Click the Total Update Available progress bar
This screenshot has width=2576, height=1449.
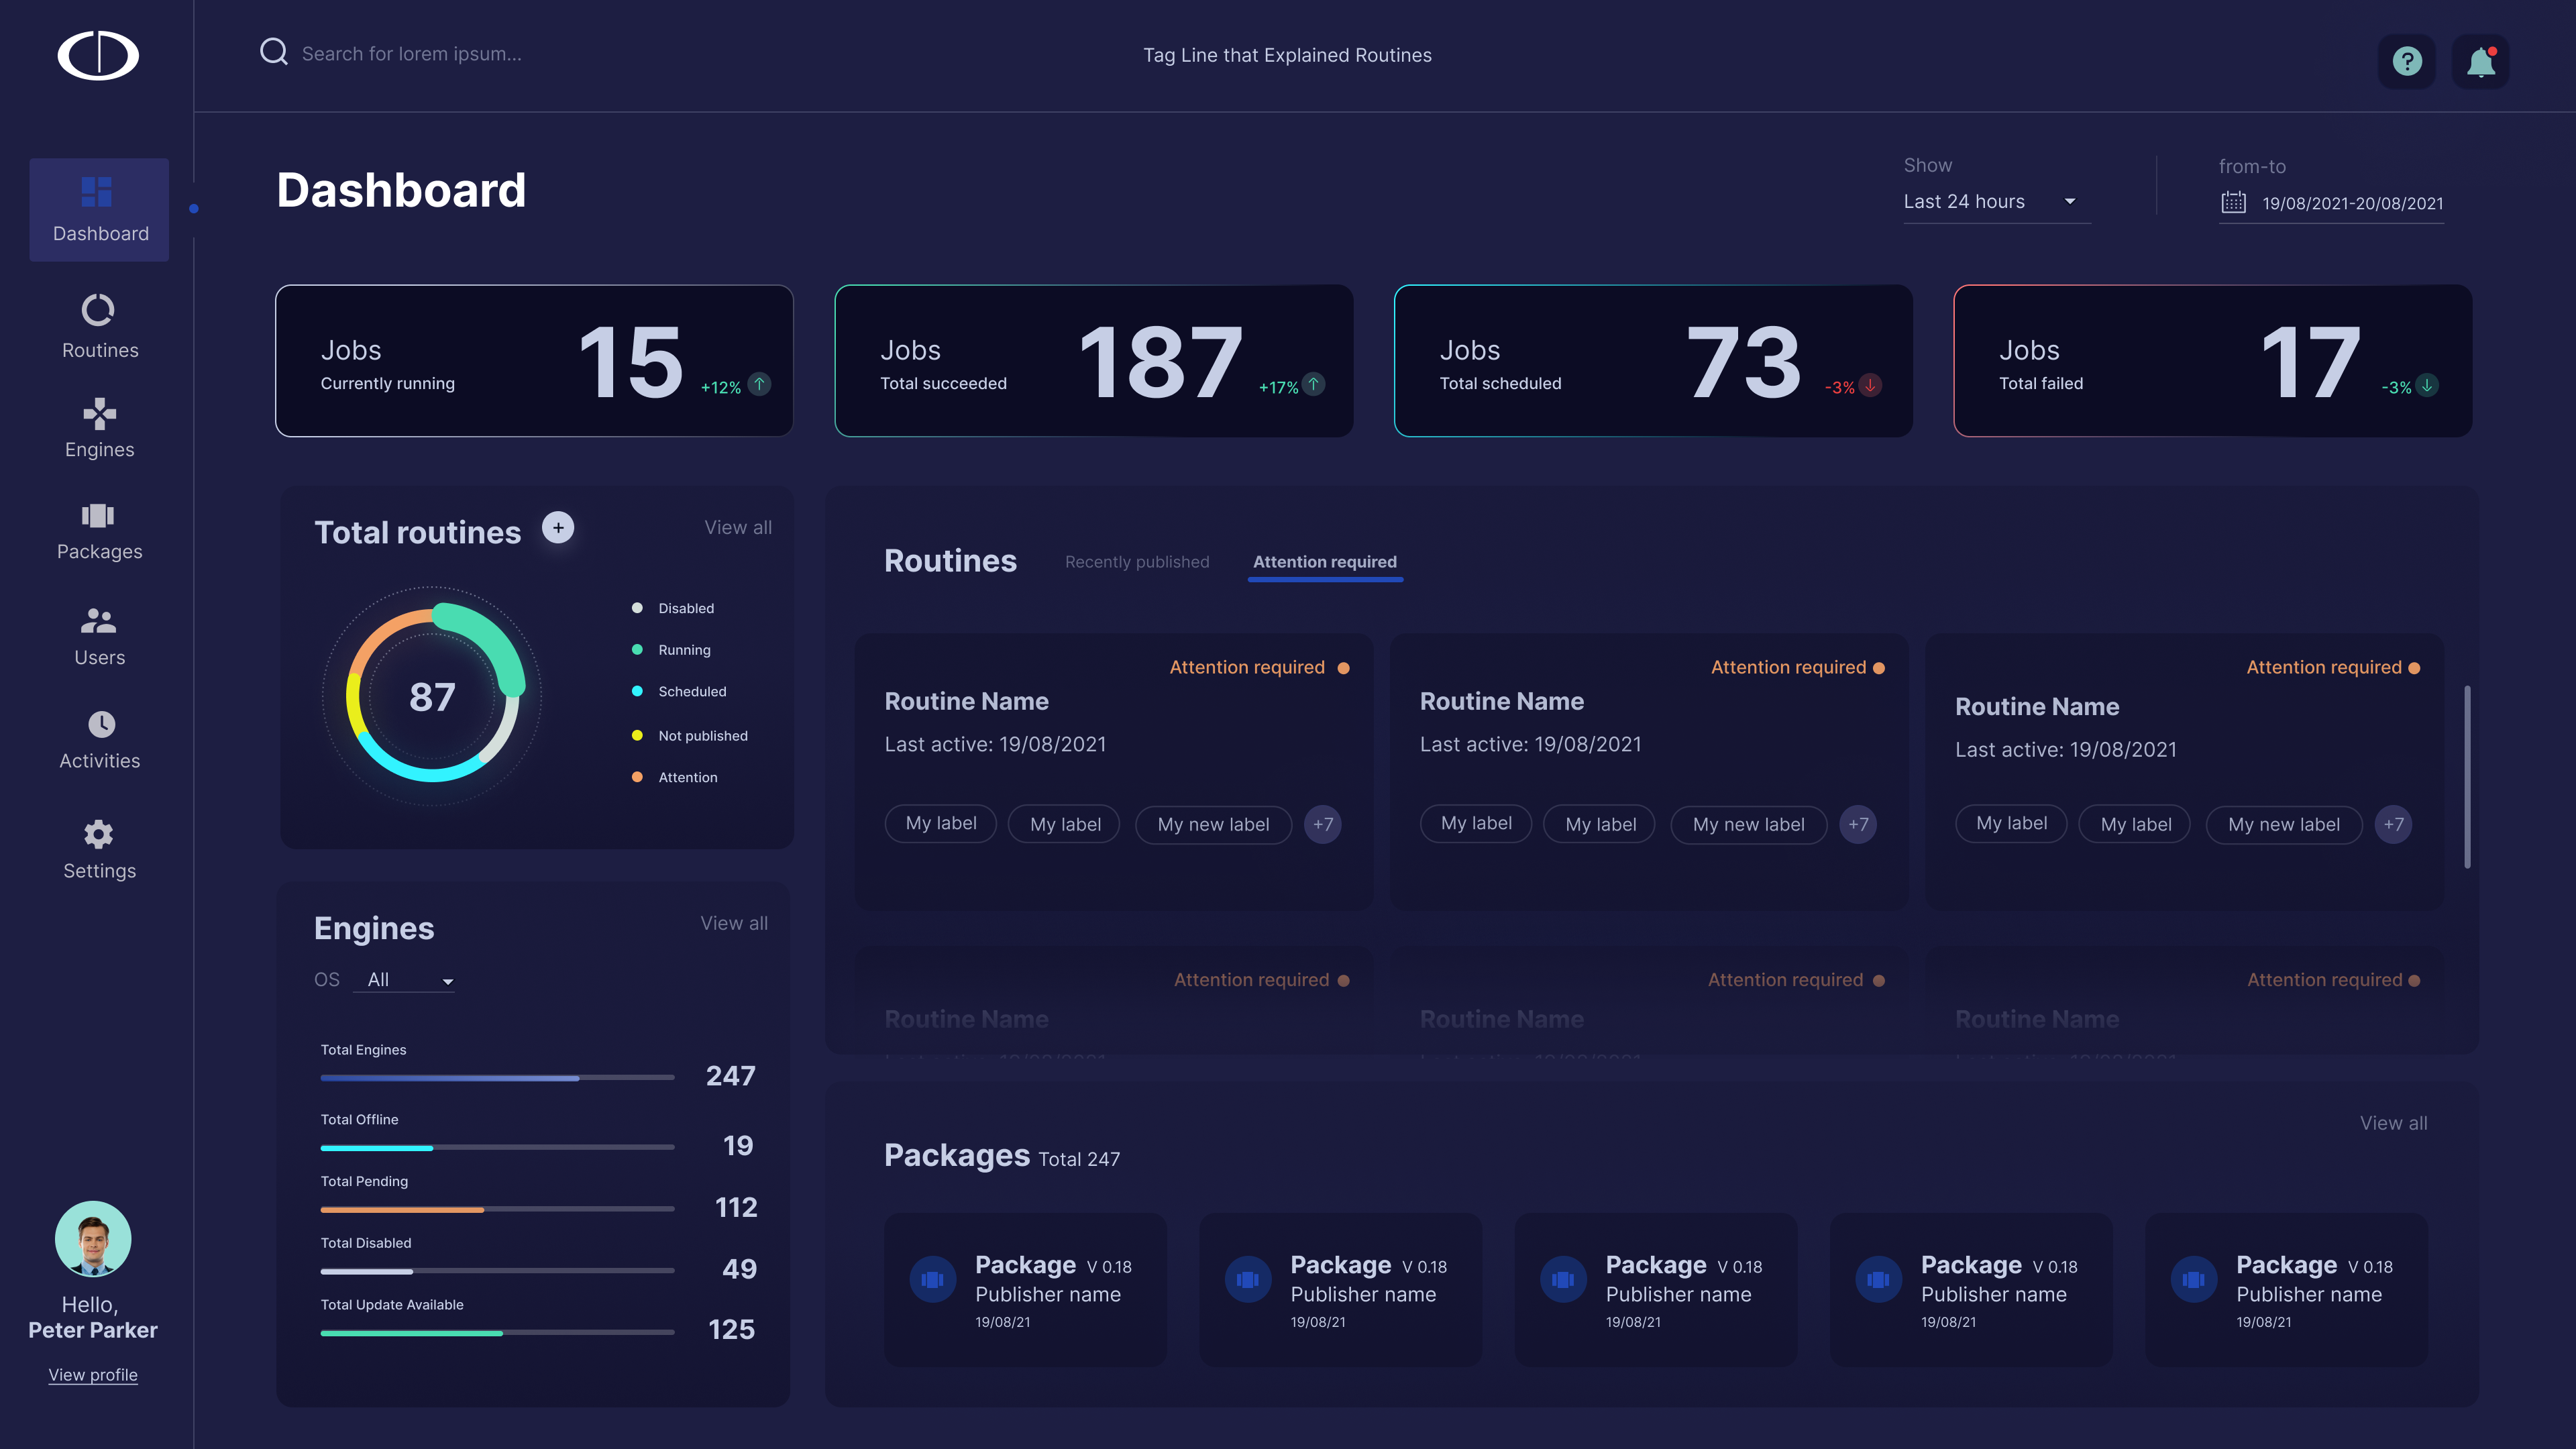497,1333
